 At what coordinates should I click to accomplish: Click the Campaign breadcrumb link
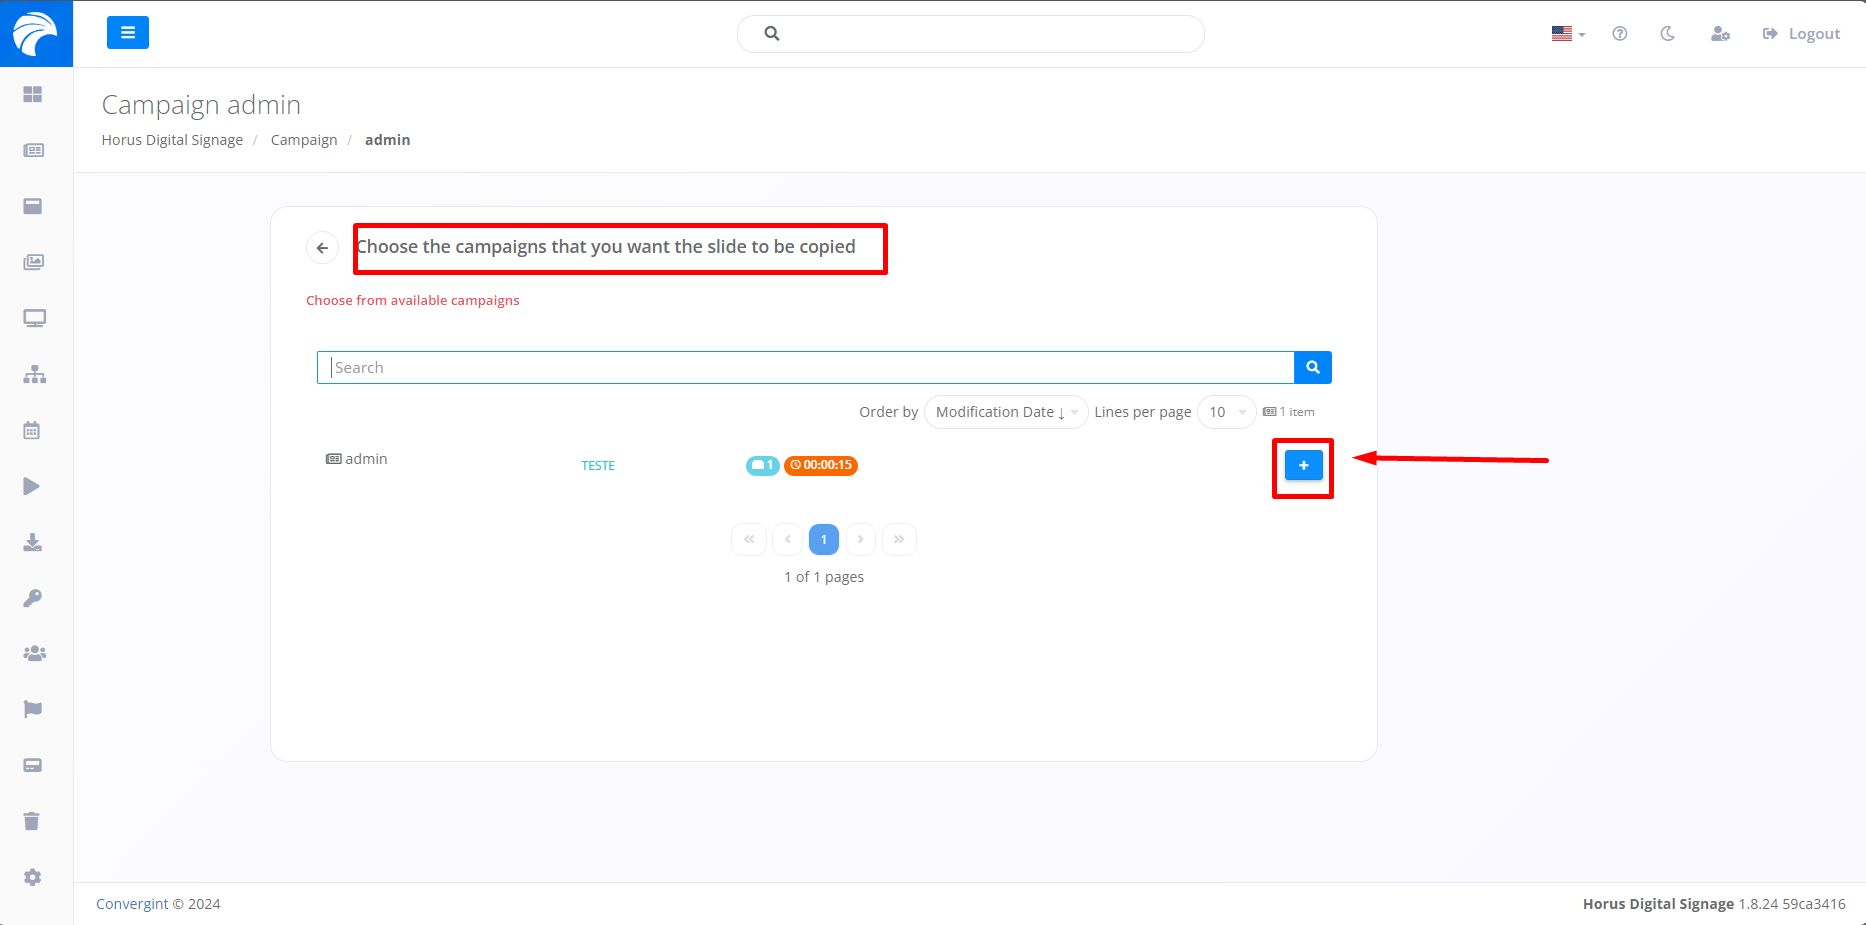[x=304, y=140]
